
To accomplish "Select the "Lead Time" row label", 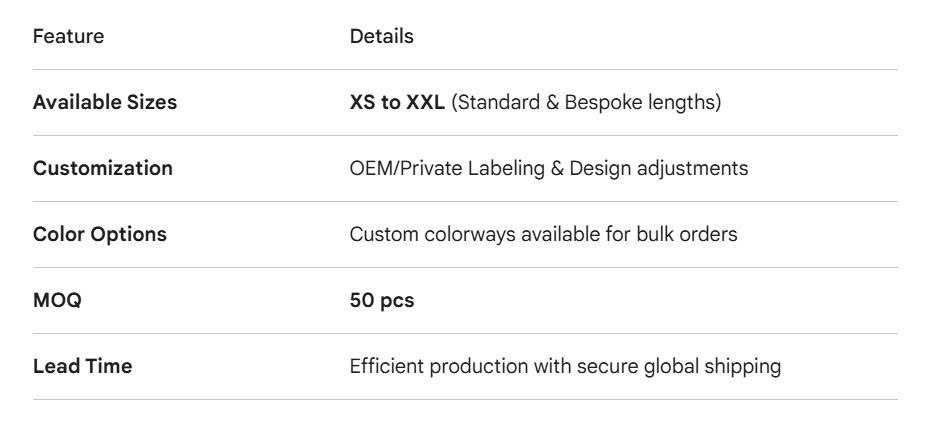I will (x=82, y=367).
